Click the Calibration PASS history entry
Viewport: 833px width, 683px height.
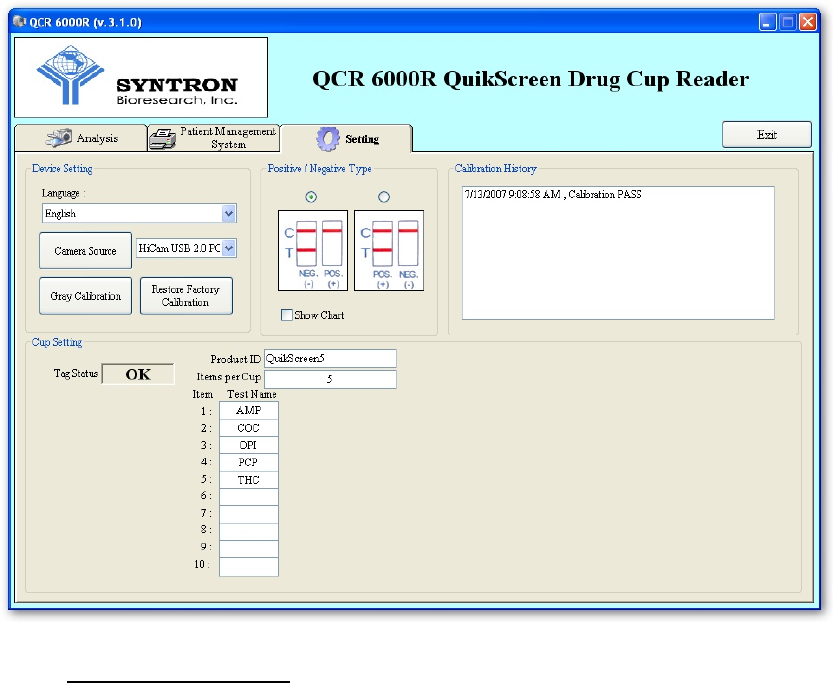click(553, 194)
